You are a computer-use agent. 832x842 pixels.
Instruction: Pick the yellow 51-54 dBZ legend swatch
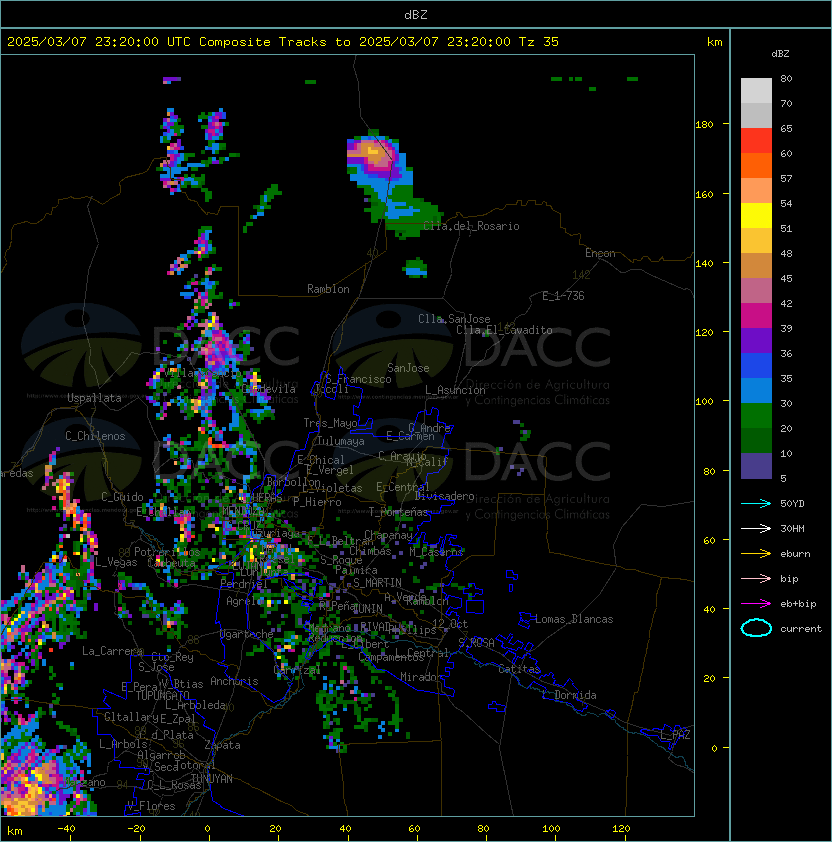pyautogui.click(x=756, y=215)
